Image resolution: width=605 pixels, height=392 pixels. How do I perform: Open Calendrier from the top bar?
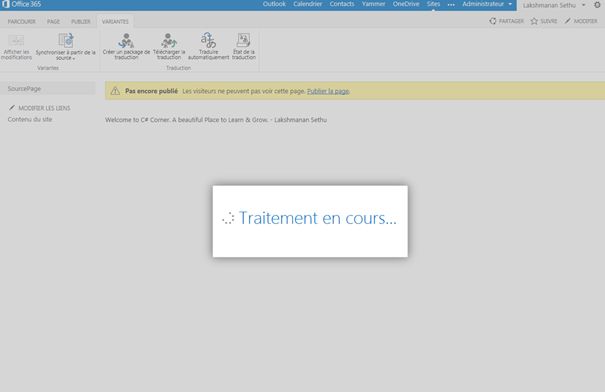point(308,4)
